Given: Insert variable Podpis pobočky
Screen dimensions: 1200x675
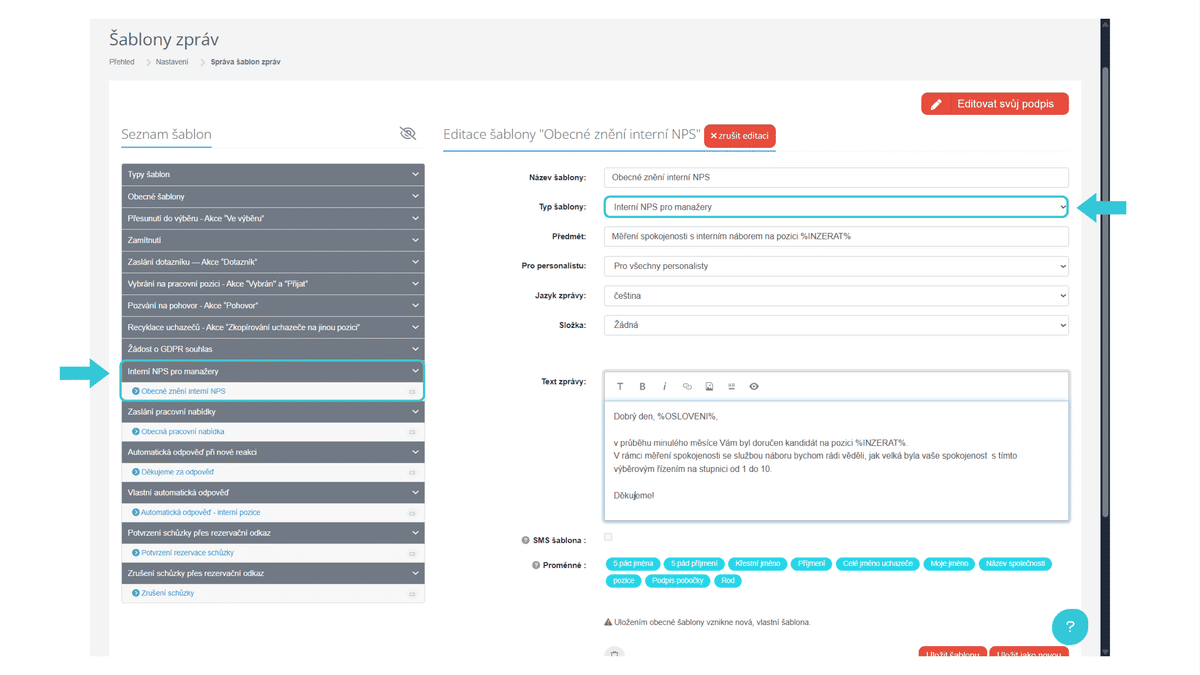Looking at the screenshot, I should click(x=679, y=581).
